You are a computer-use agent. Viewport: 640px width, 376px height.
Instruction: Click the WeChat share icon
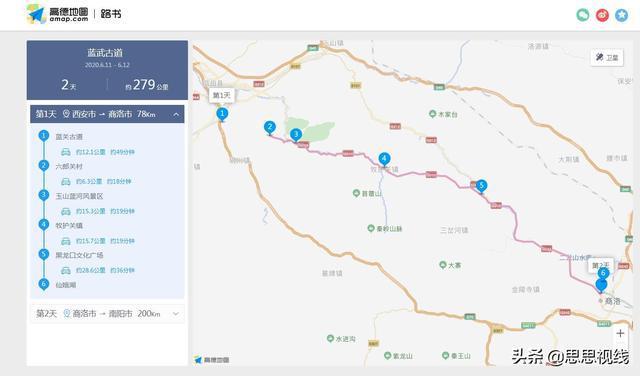tap(583, 15)
